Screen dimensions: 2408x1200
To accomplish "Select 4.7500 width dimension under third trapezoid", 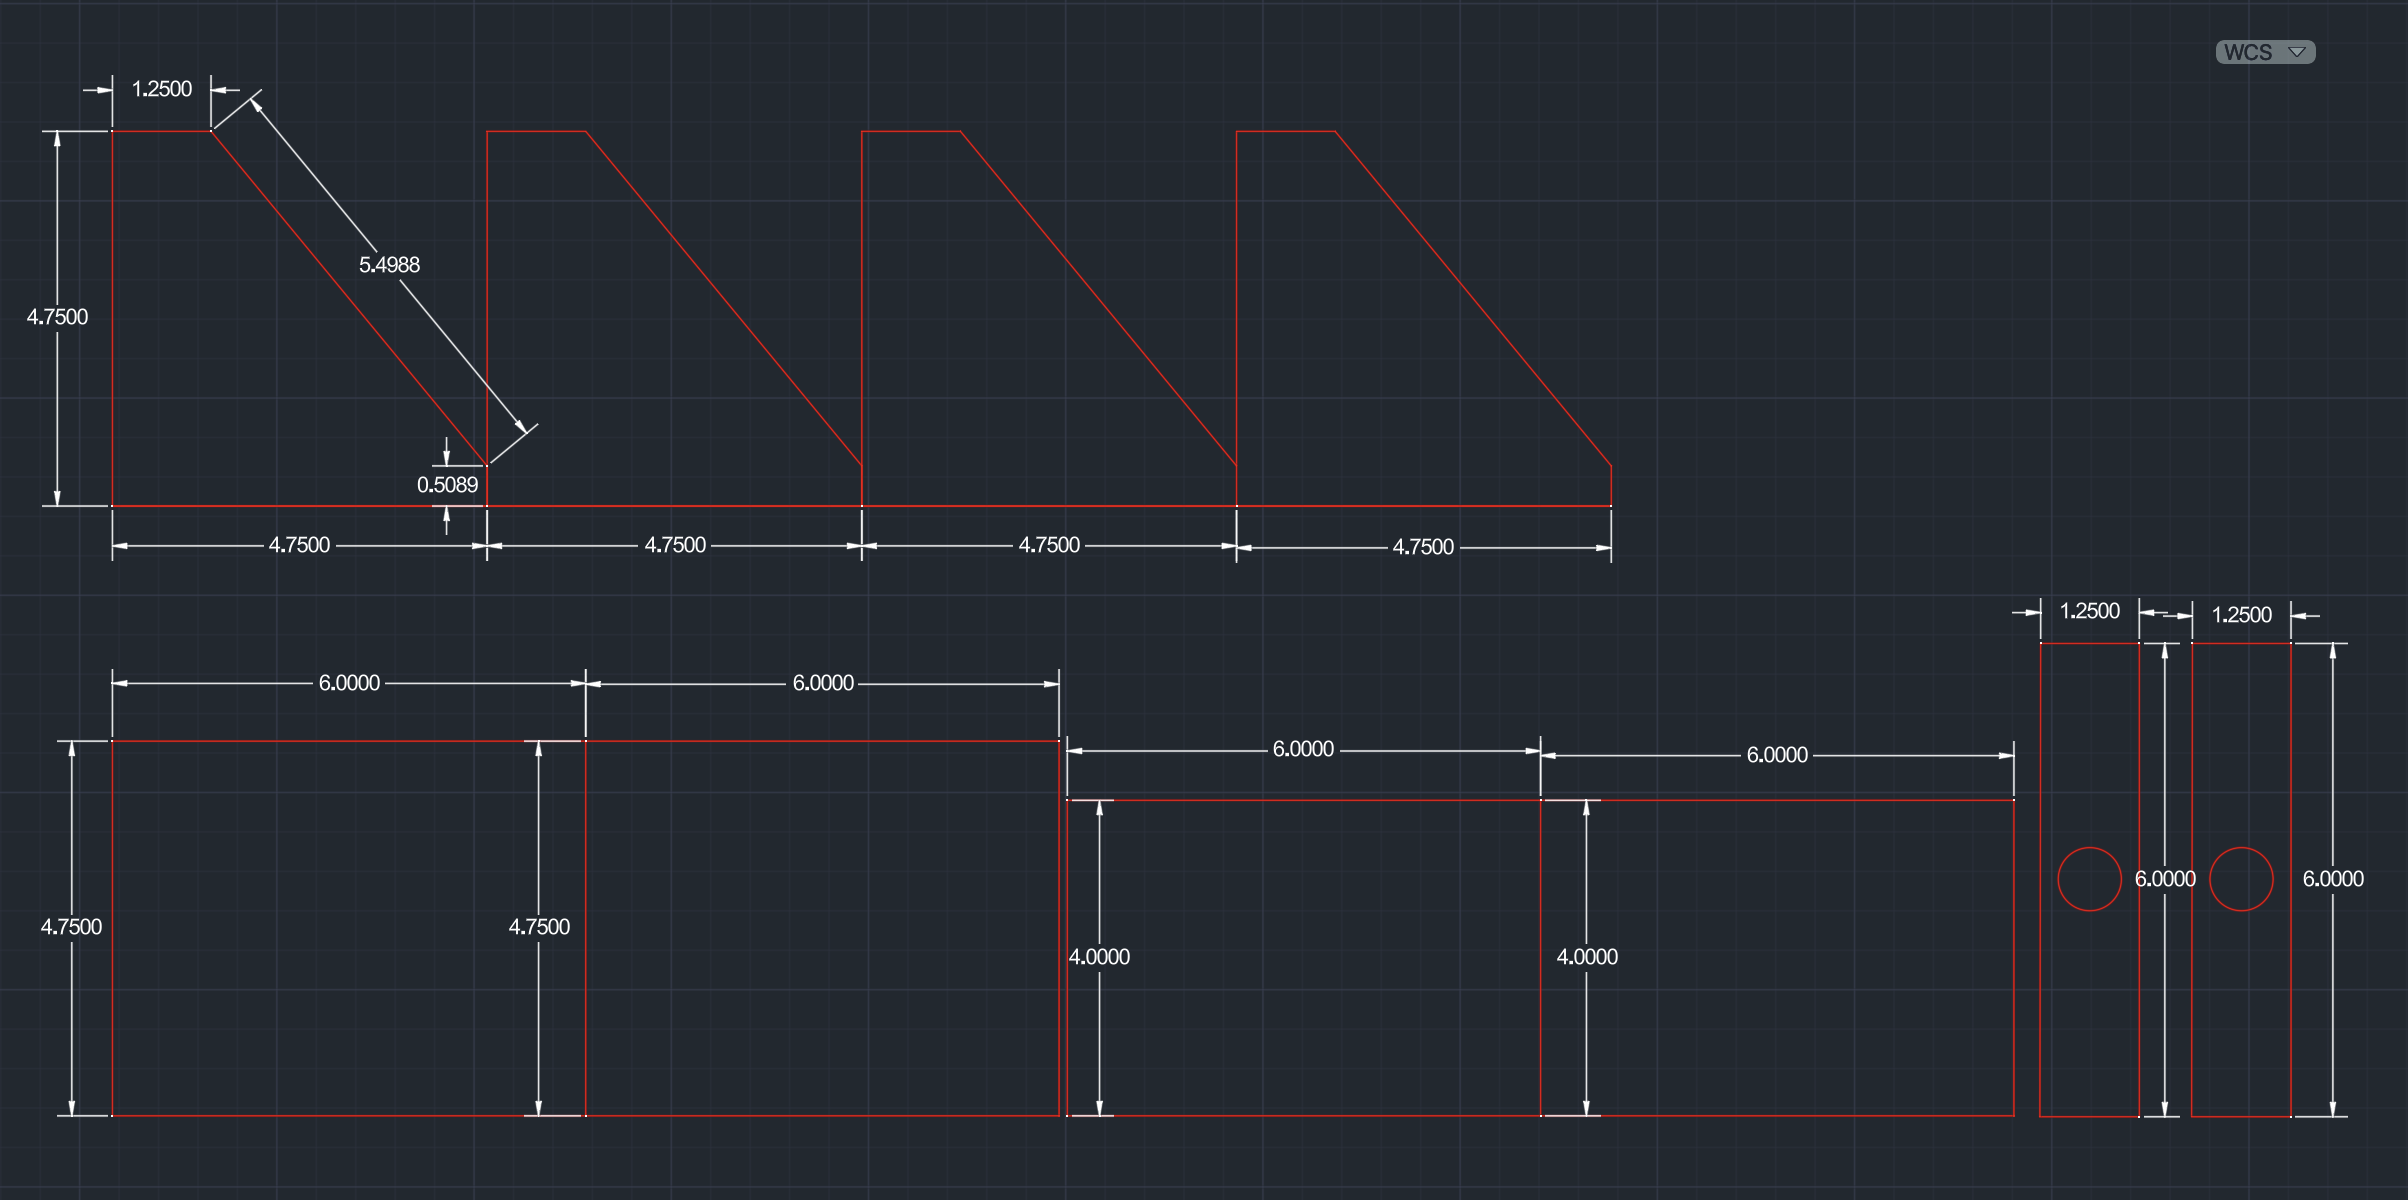I will (x=1049, y=545).
